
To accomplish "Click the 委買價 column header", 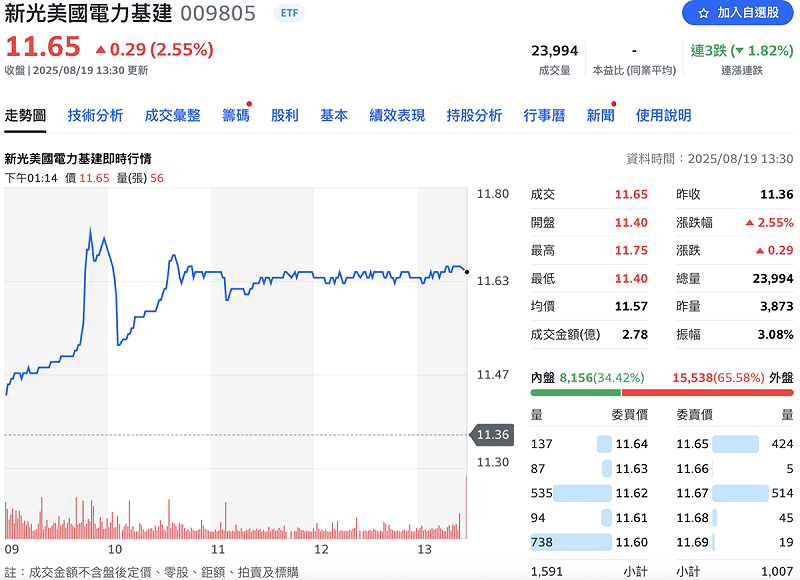I will point(630,415).
